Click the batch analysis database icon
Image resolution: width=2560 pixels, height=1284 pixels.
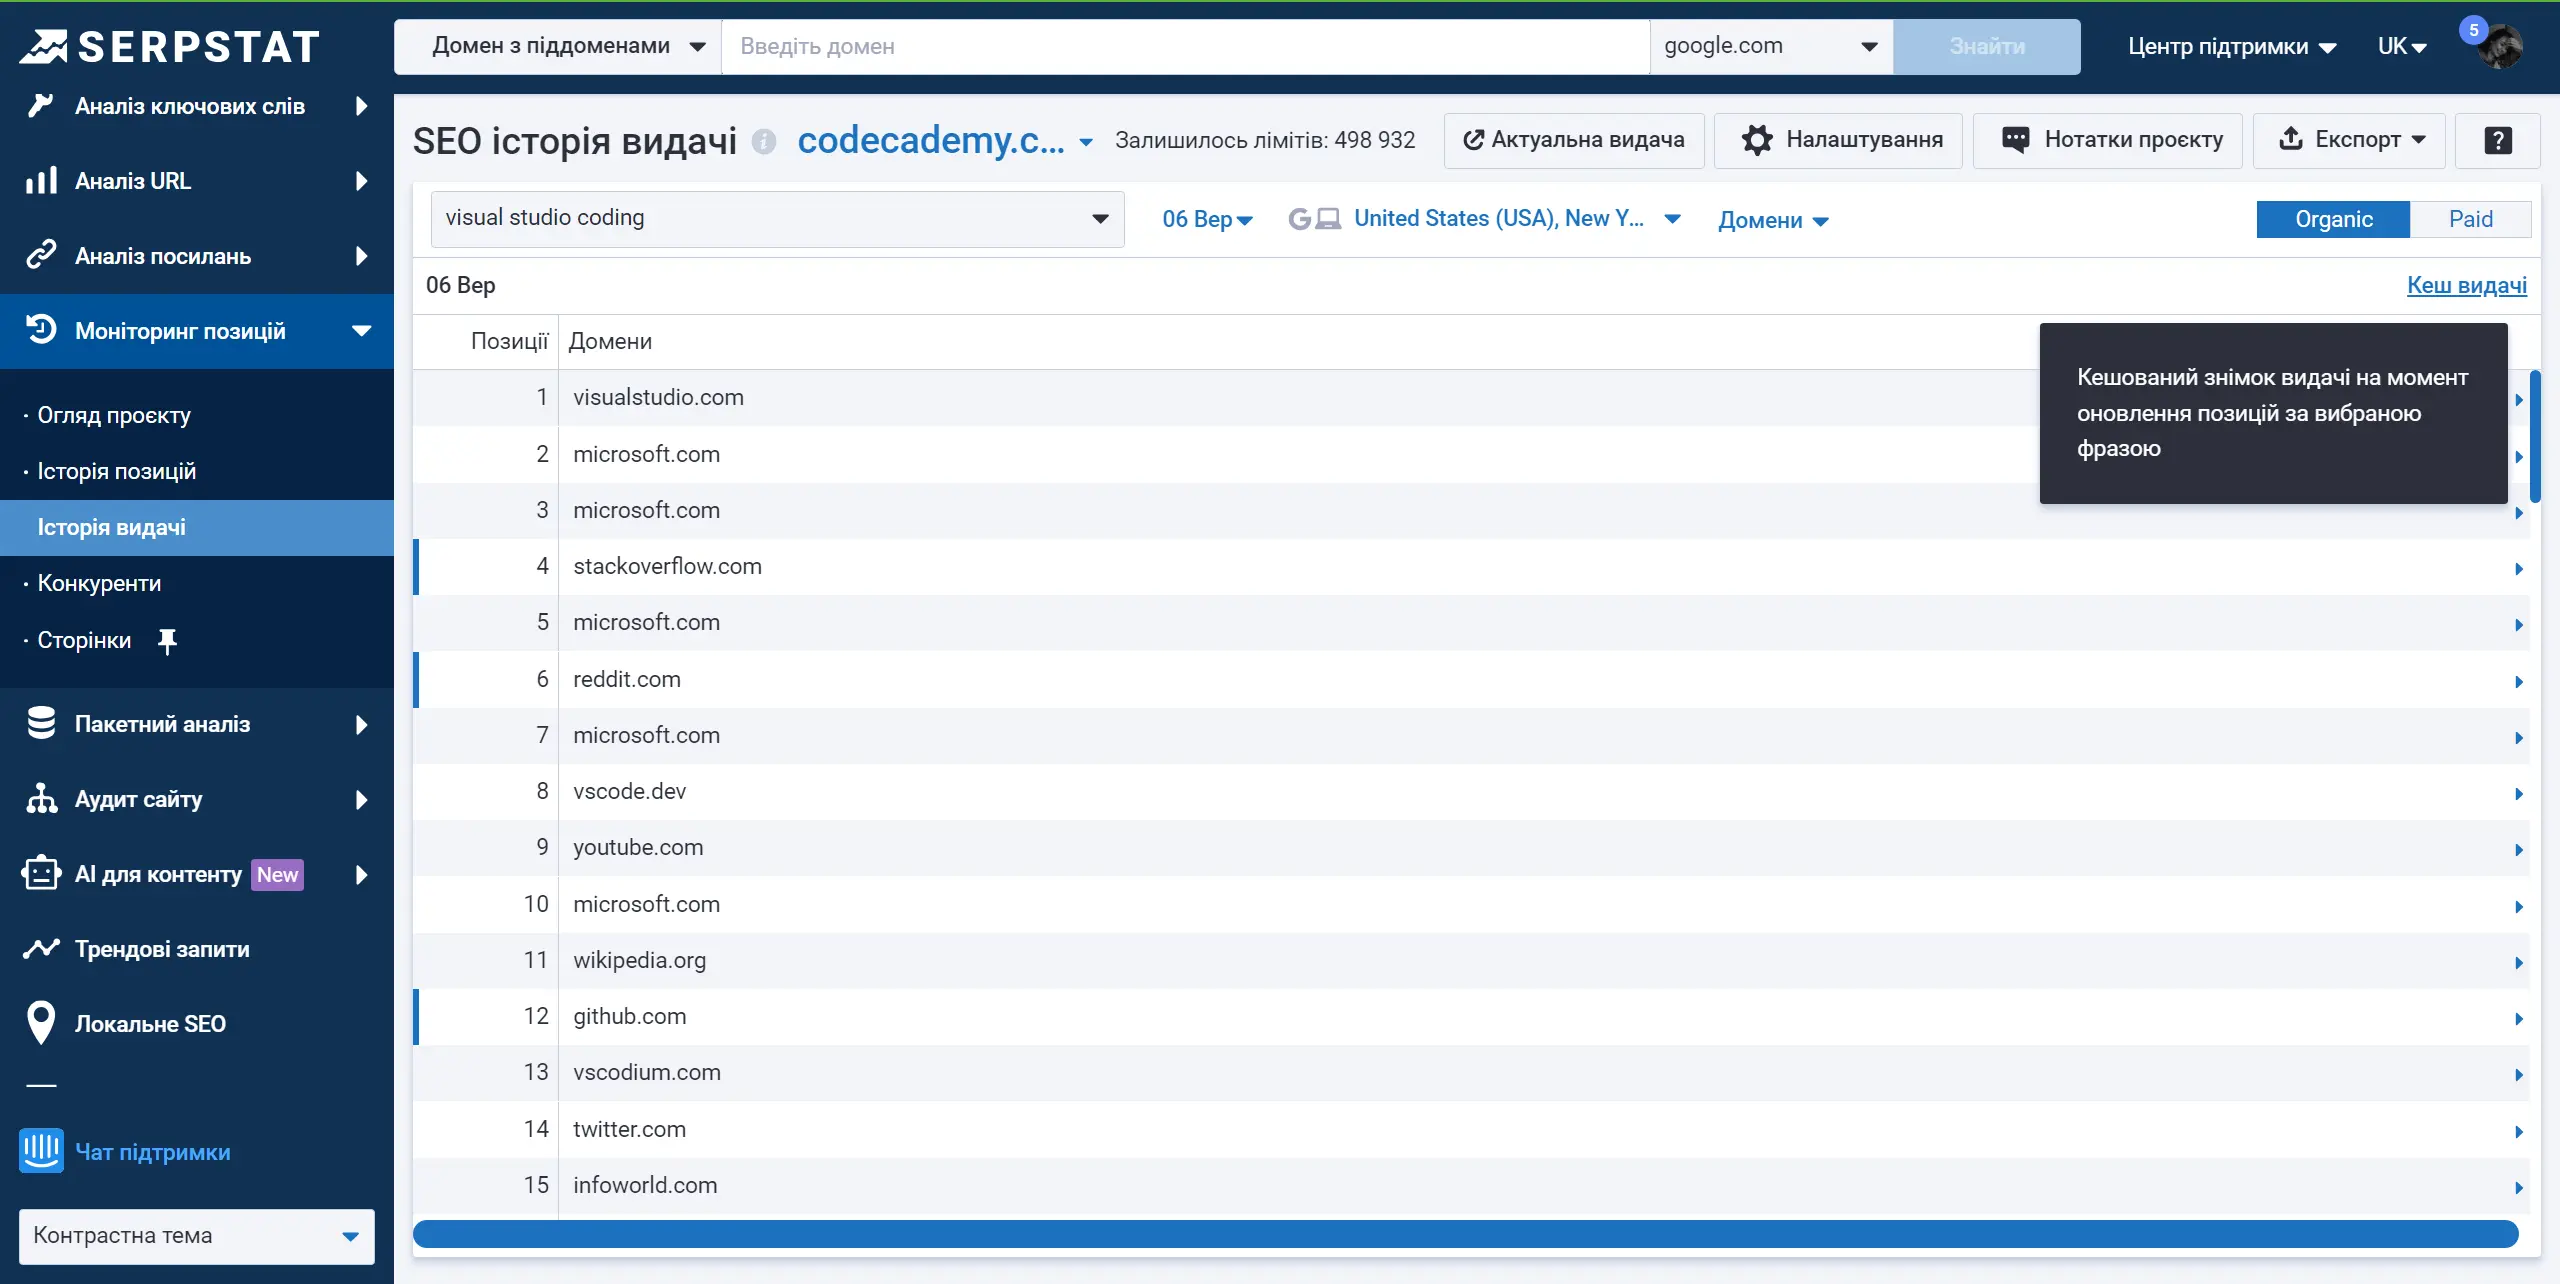click(41, 724)
